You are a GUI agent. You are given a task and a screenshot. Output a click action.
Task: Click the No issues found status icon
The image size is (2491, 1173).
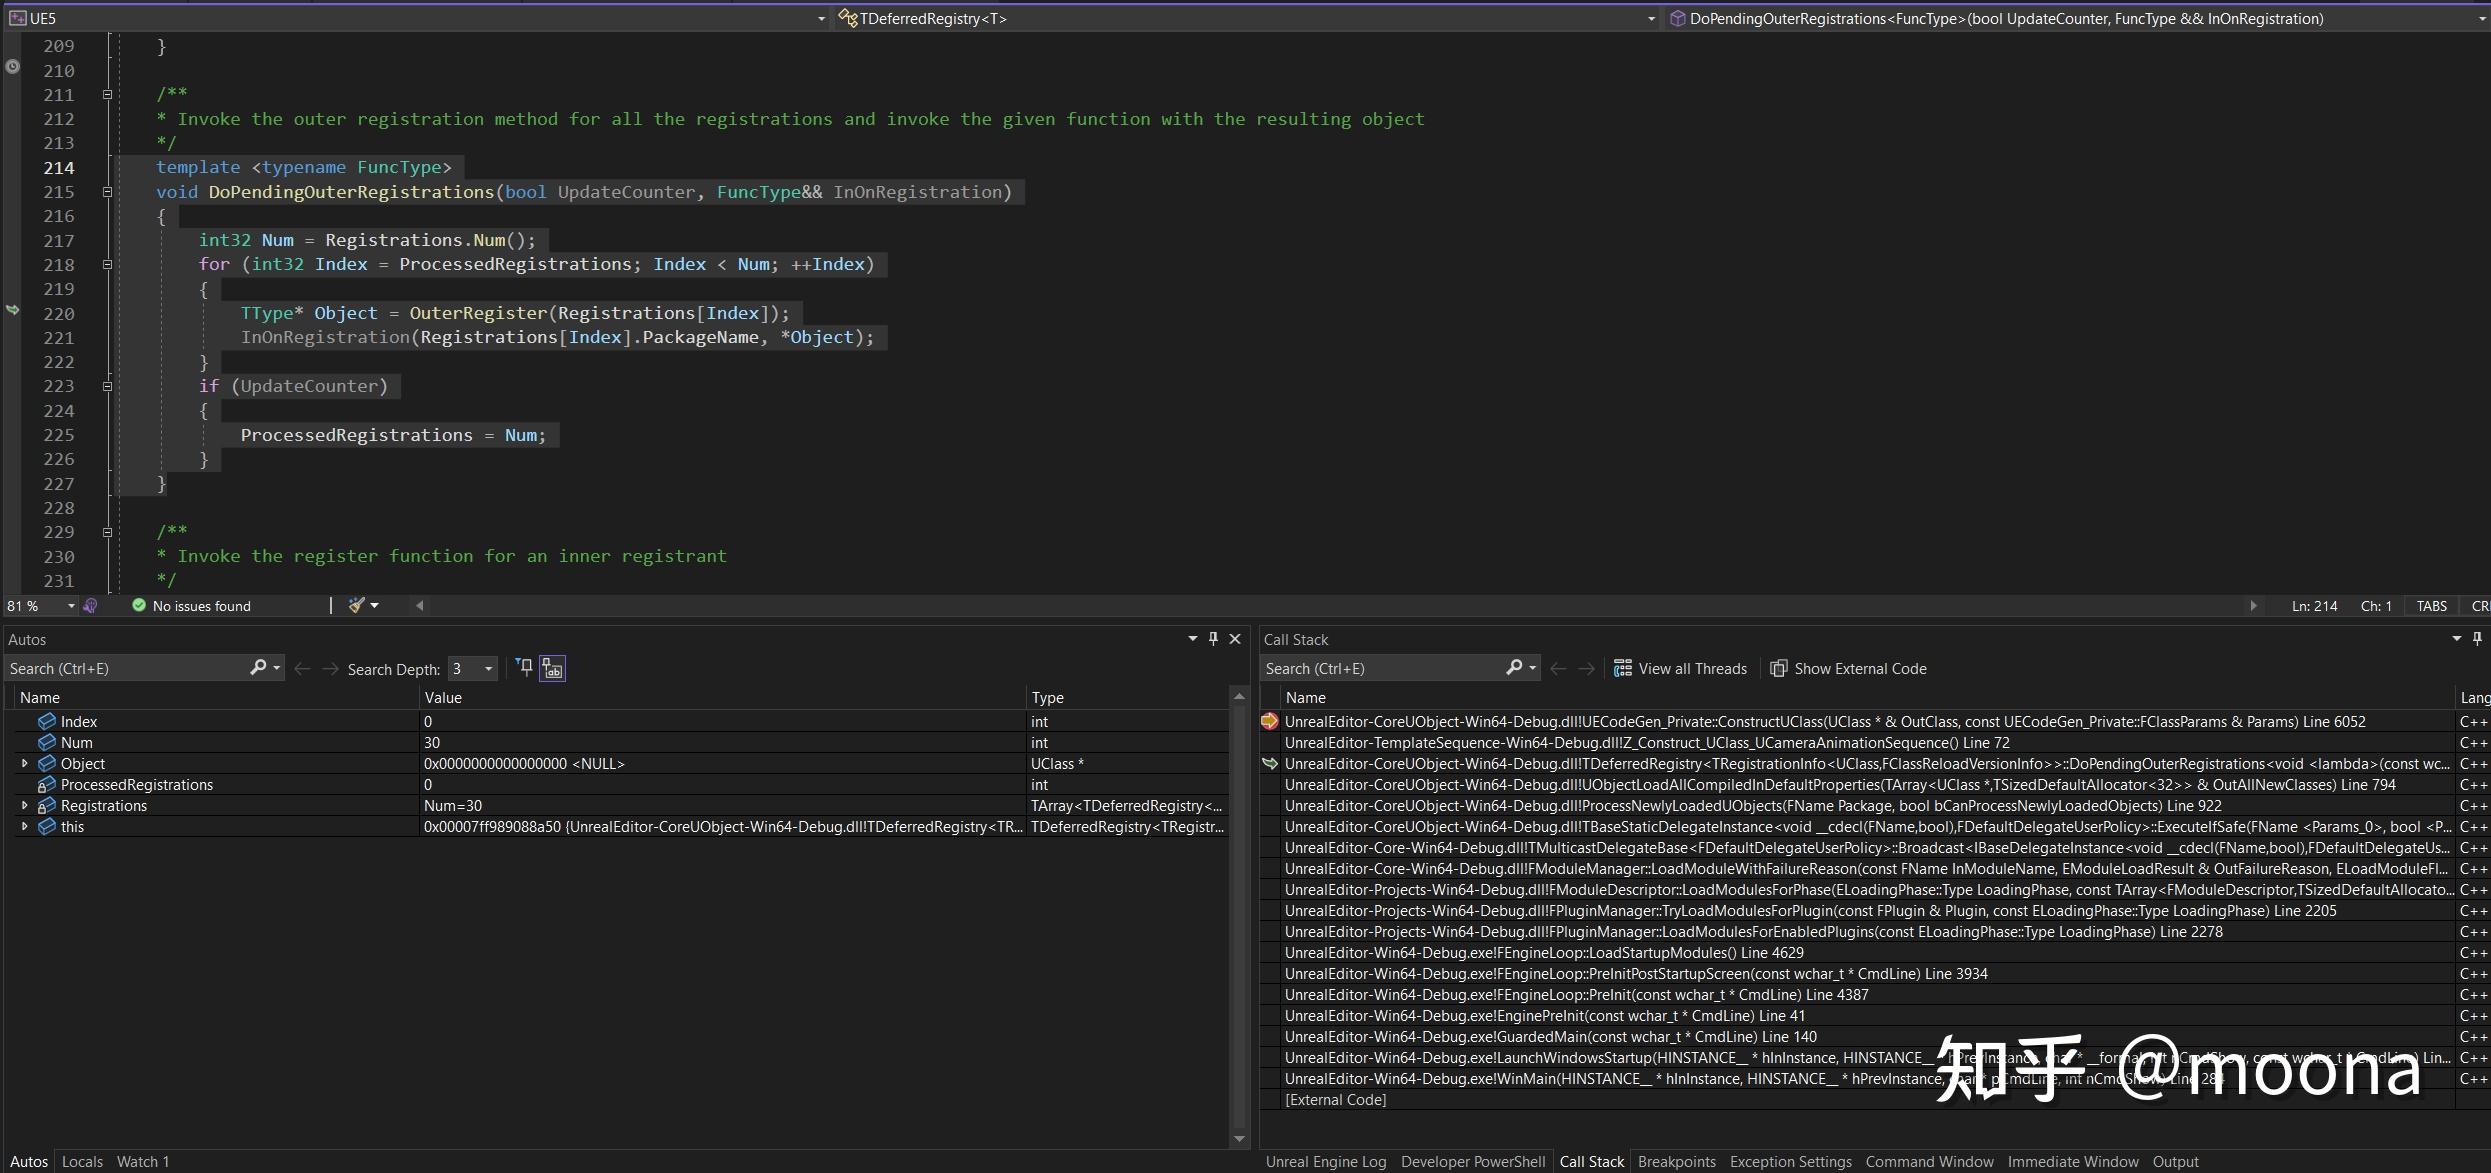[139, 606]
